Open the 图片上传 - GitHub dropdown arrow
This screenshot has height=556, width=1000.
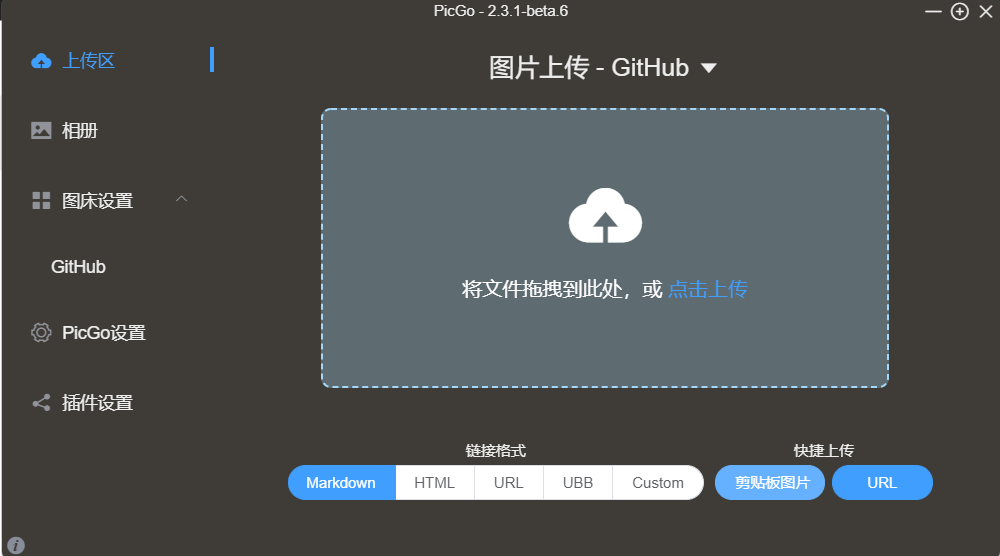pyautogui.click(x=709, y=68)
